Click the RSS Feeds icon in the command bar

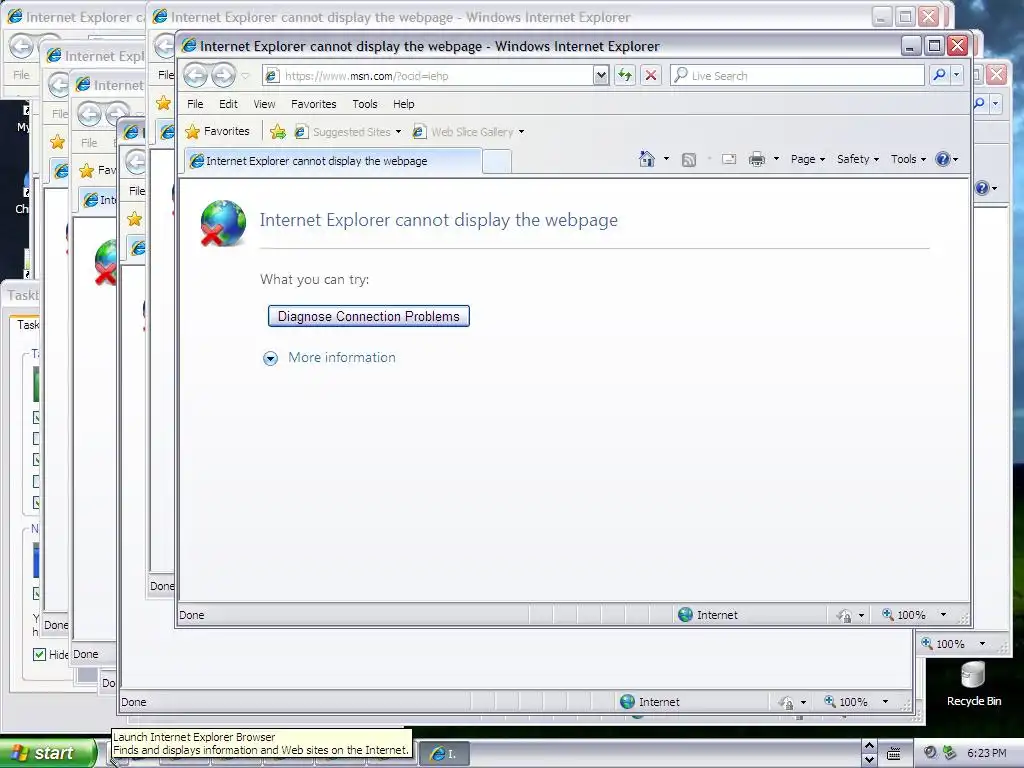[688, 159]
